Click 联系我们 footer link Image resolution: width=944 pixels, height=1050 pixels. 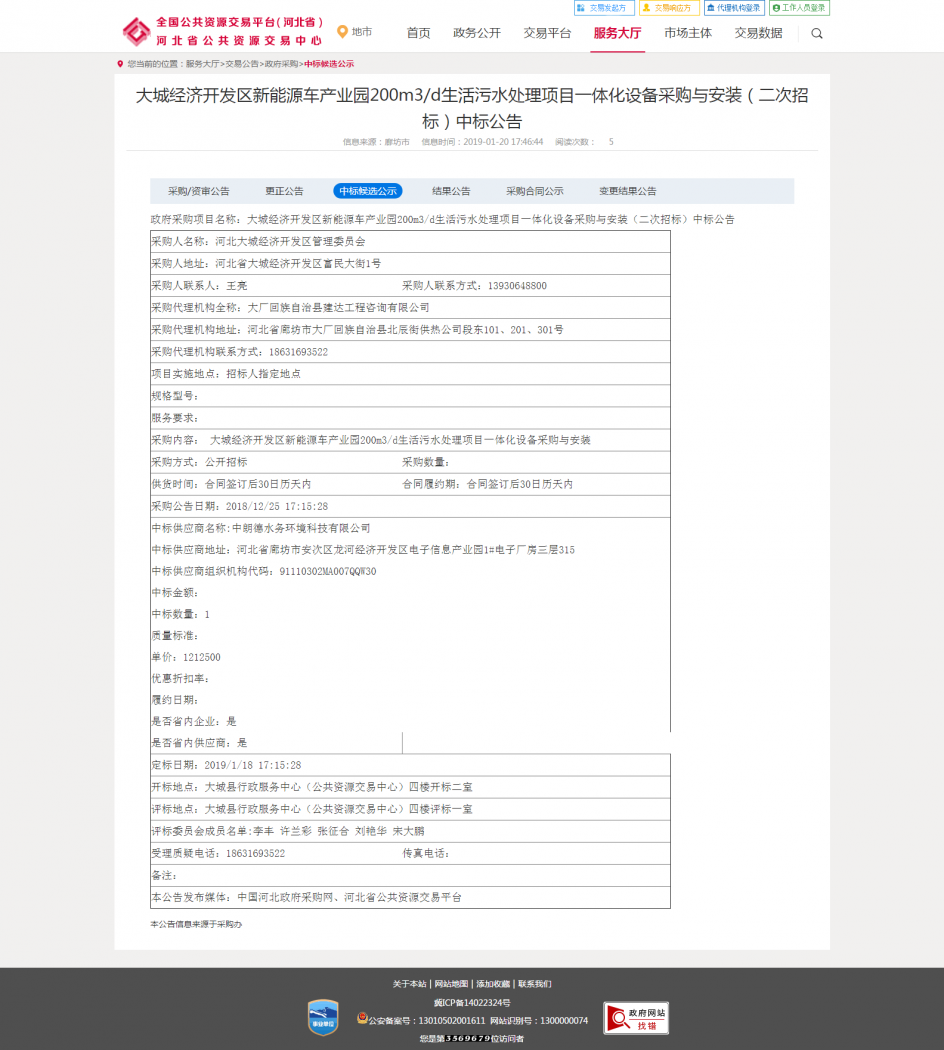coord(534,984)
